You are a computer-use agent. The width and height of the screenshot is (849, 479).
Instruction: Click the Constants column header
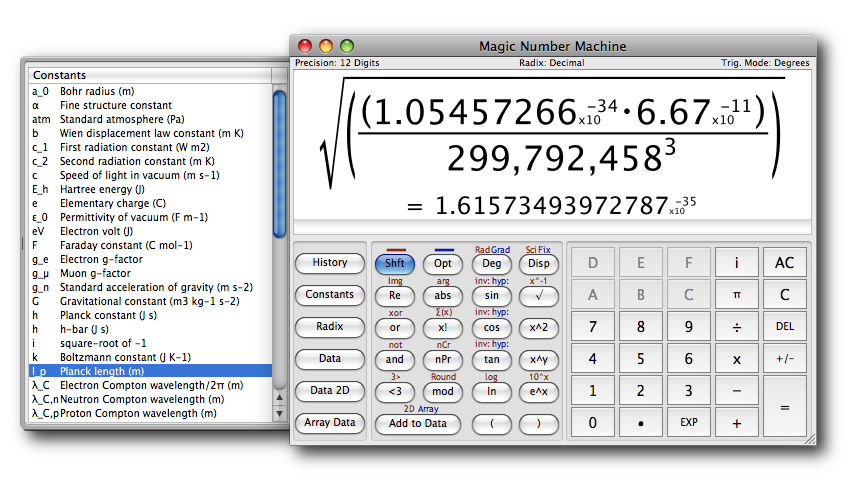pyautogui.click(x=148, y=75)
